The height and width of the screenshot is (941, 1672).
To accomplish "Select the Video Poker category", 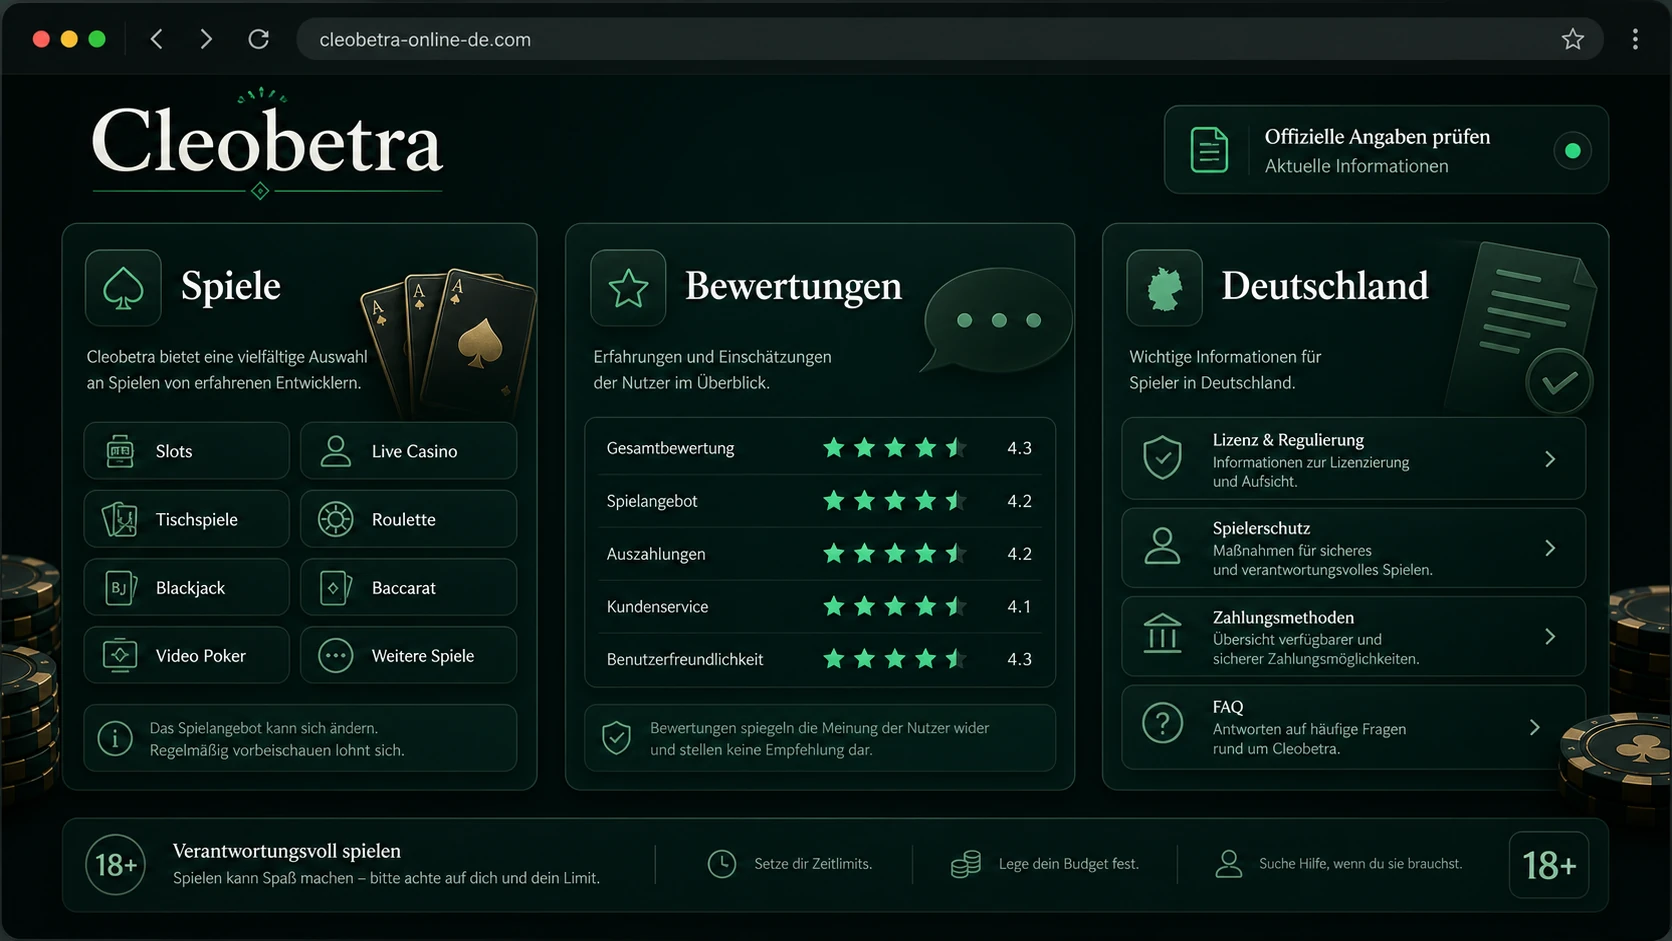I will 187,655.
